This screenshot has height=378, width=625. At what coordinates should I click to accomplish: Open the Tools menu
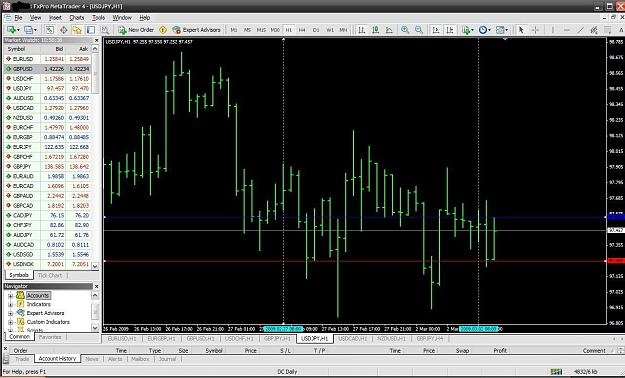(x=98, y=18)
